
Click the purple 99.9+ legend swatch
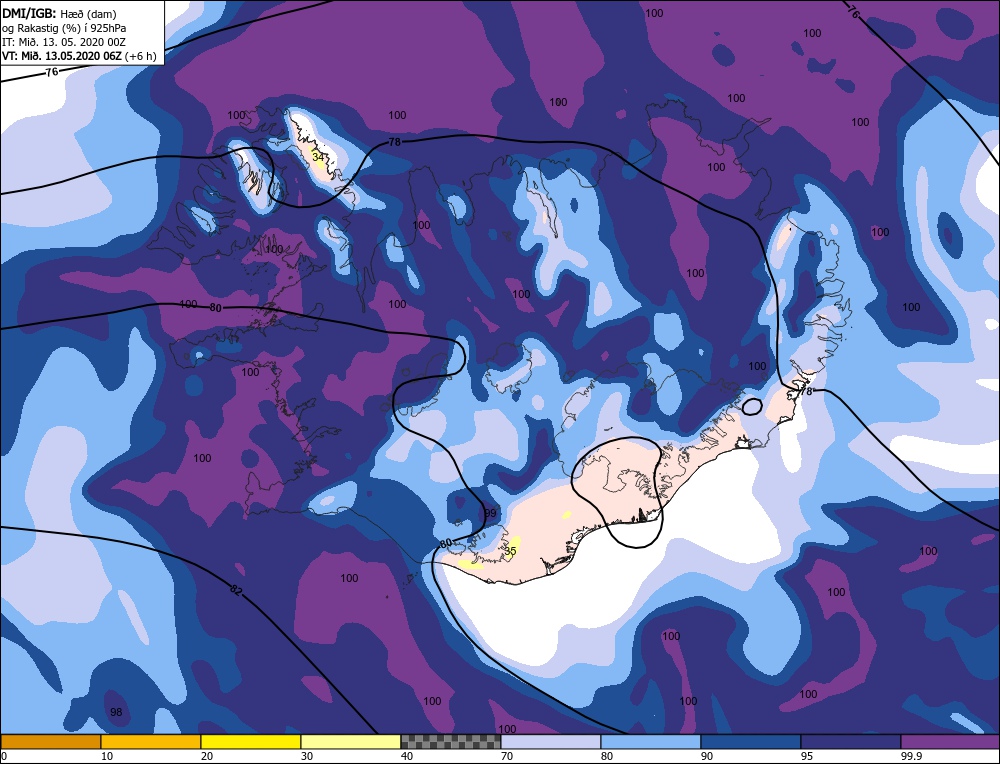(x=950, y=741)
